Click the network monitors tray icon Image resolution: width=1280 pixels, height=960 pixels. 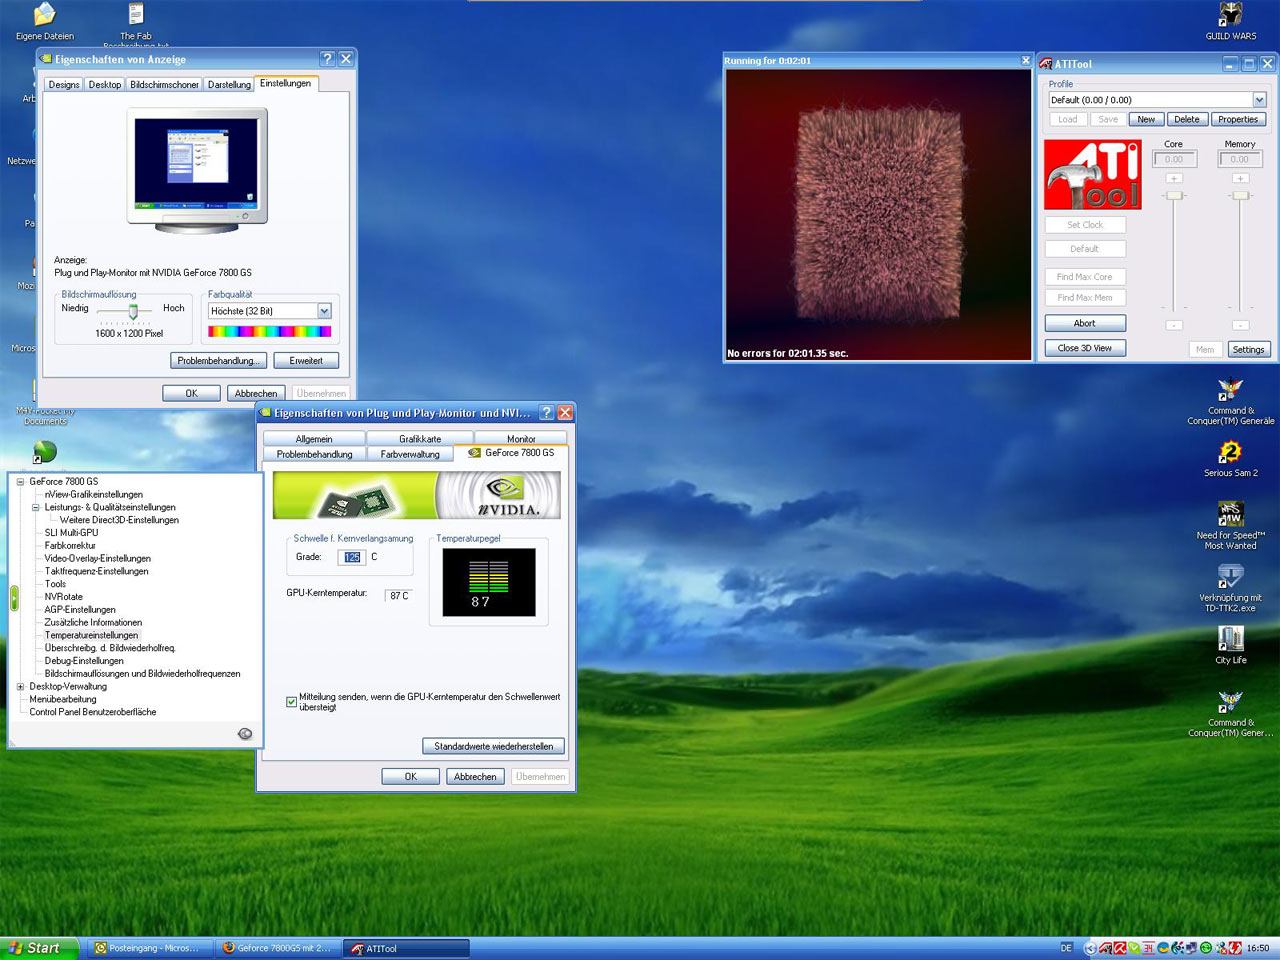1190,948
